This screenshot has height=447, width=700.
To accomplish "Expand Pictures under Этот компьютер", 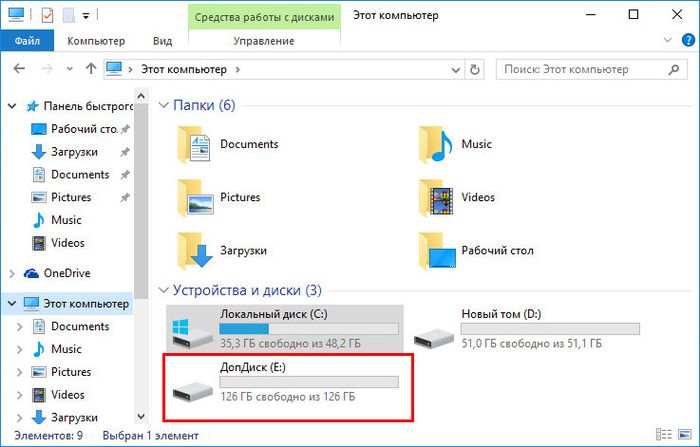I will point(19,372).
